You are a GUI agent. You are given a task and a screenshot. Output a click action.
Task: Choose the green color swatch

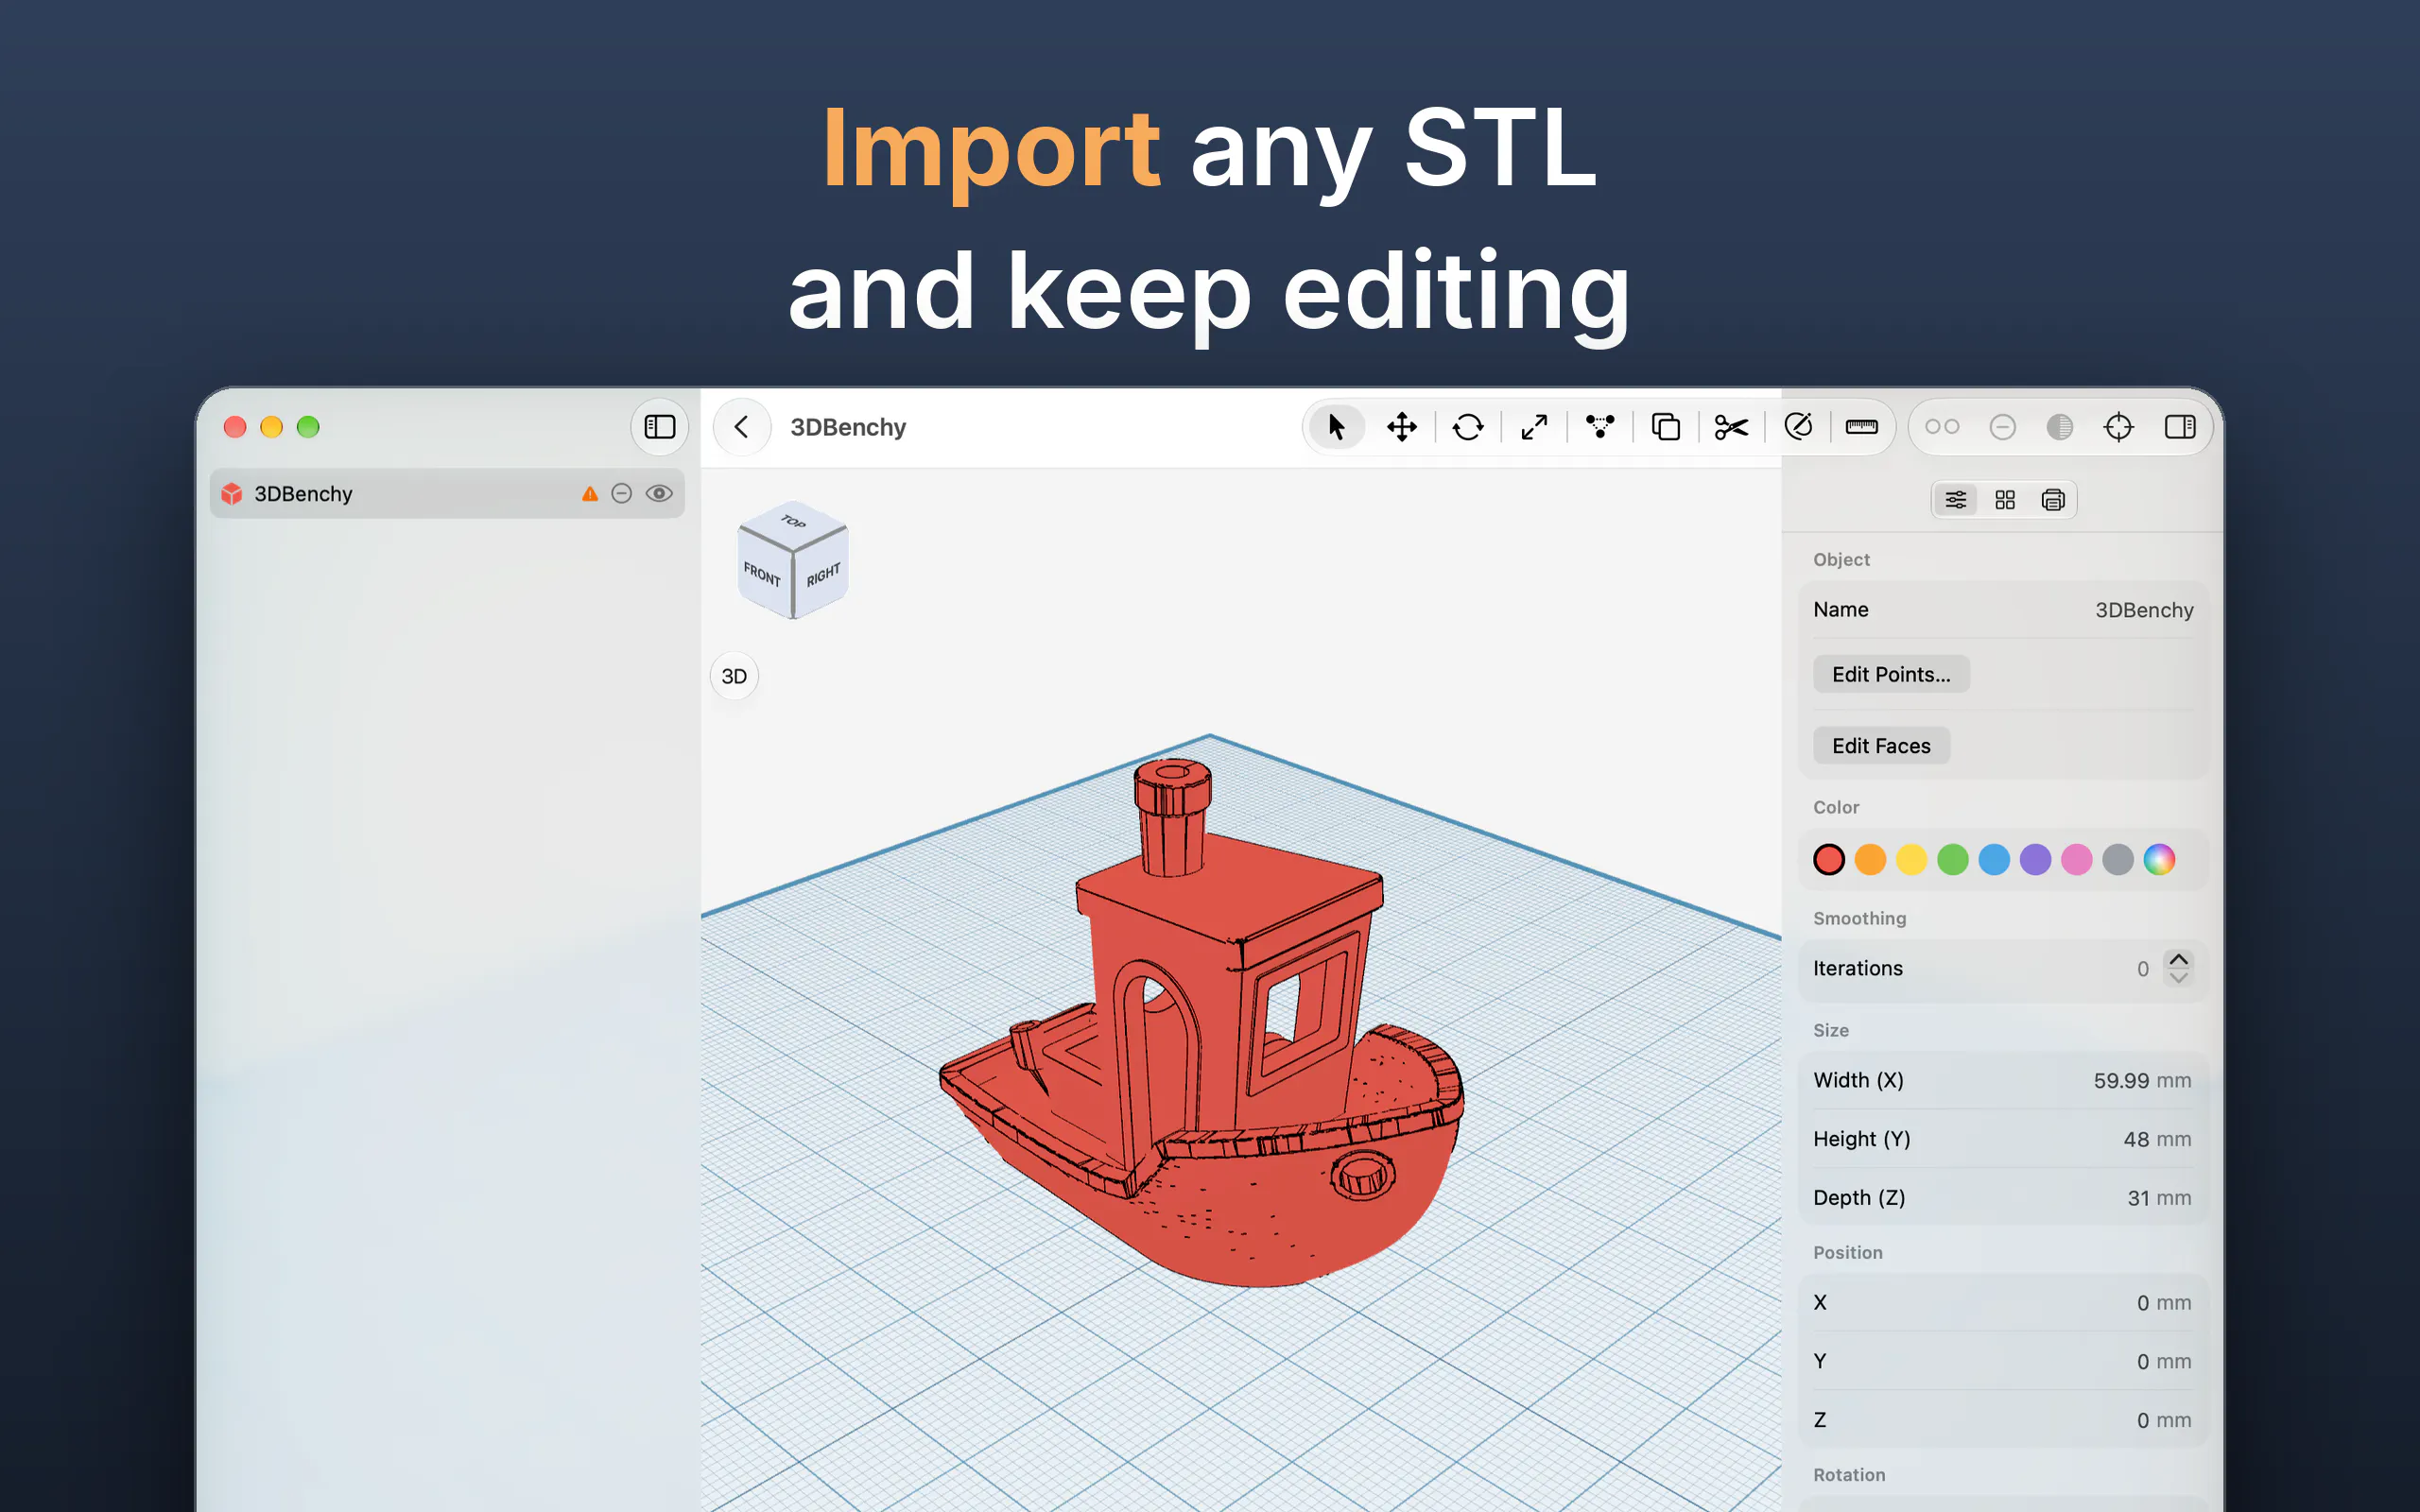click(x=1953, y=860)
